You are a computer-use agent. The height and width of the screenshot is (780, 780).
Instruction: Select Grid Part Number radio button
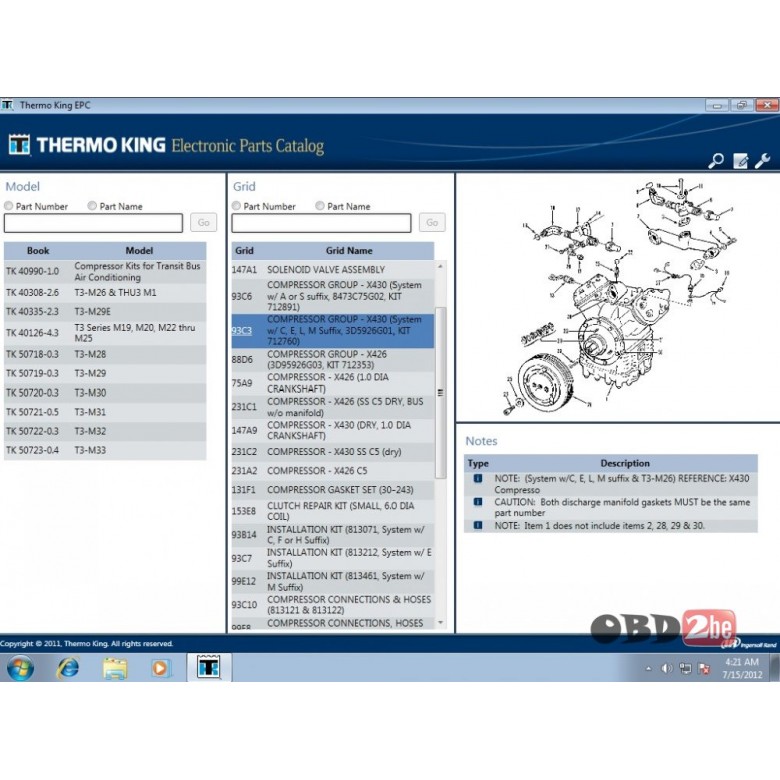[236, 206]
